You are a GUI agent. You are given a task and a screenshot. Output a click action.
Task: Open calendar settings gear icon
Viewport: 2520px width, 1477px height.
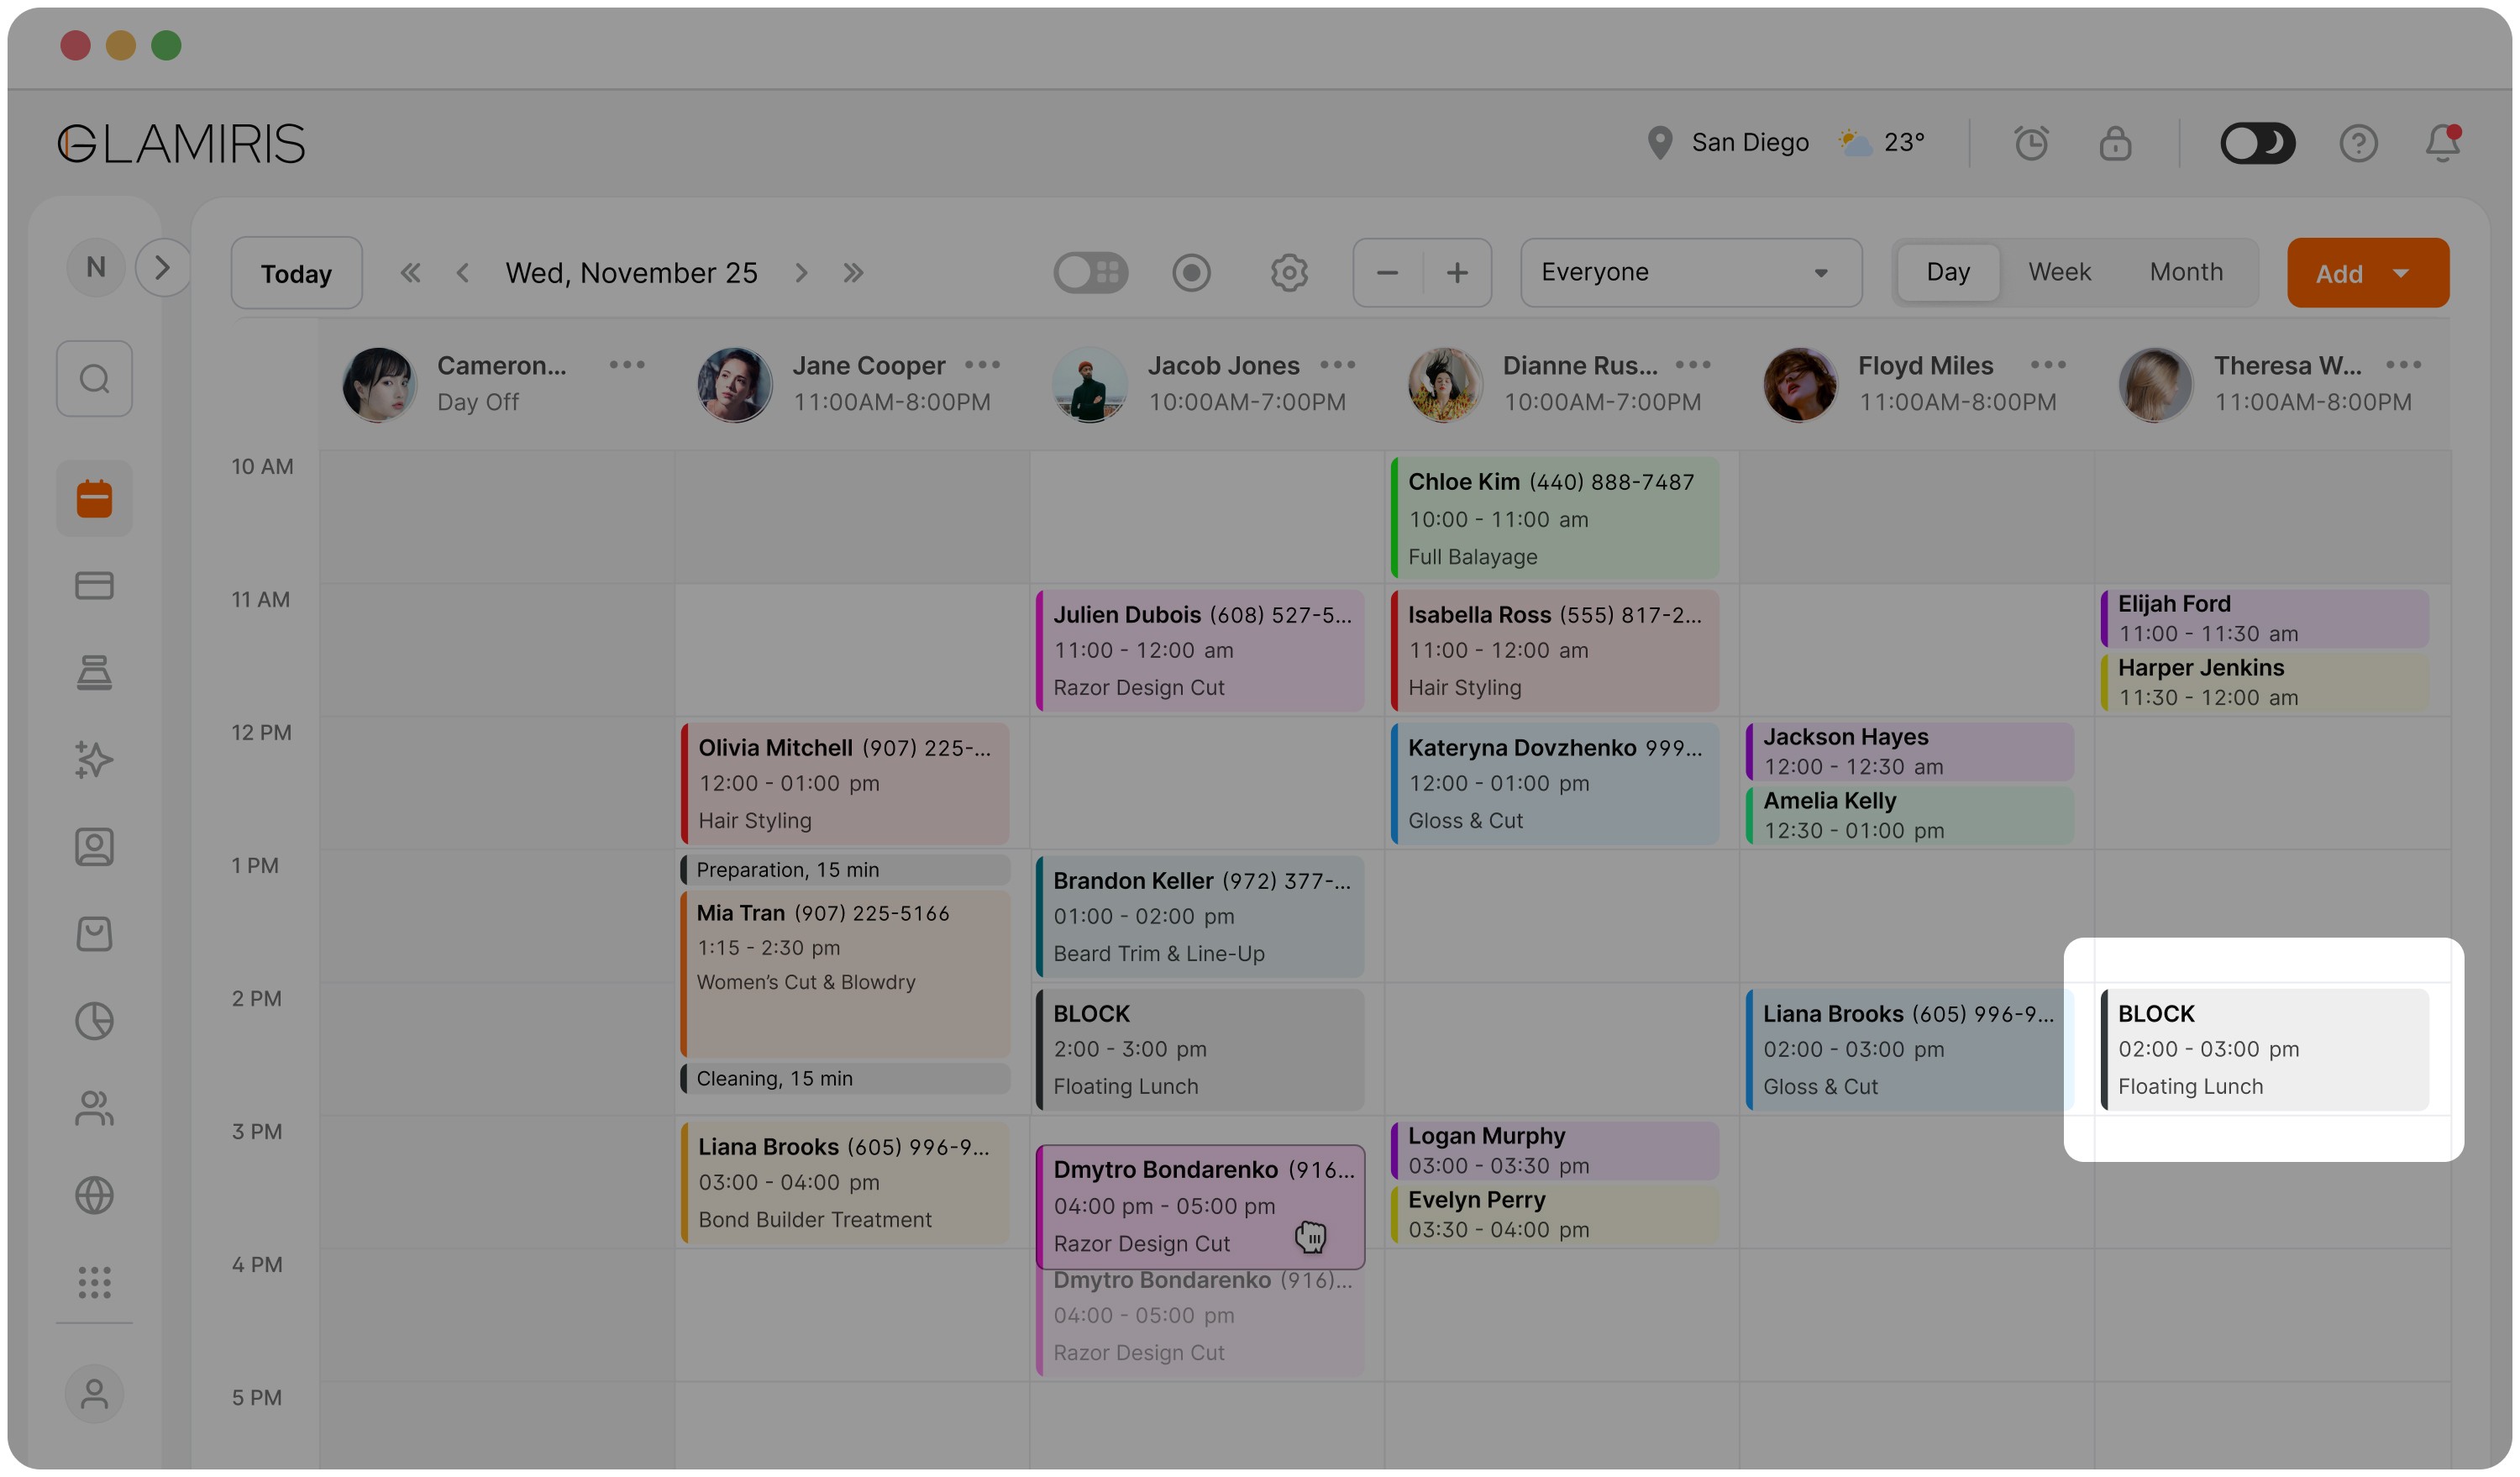pos(1289,272)
